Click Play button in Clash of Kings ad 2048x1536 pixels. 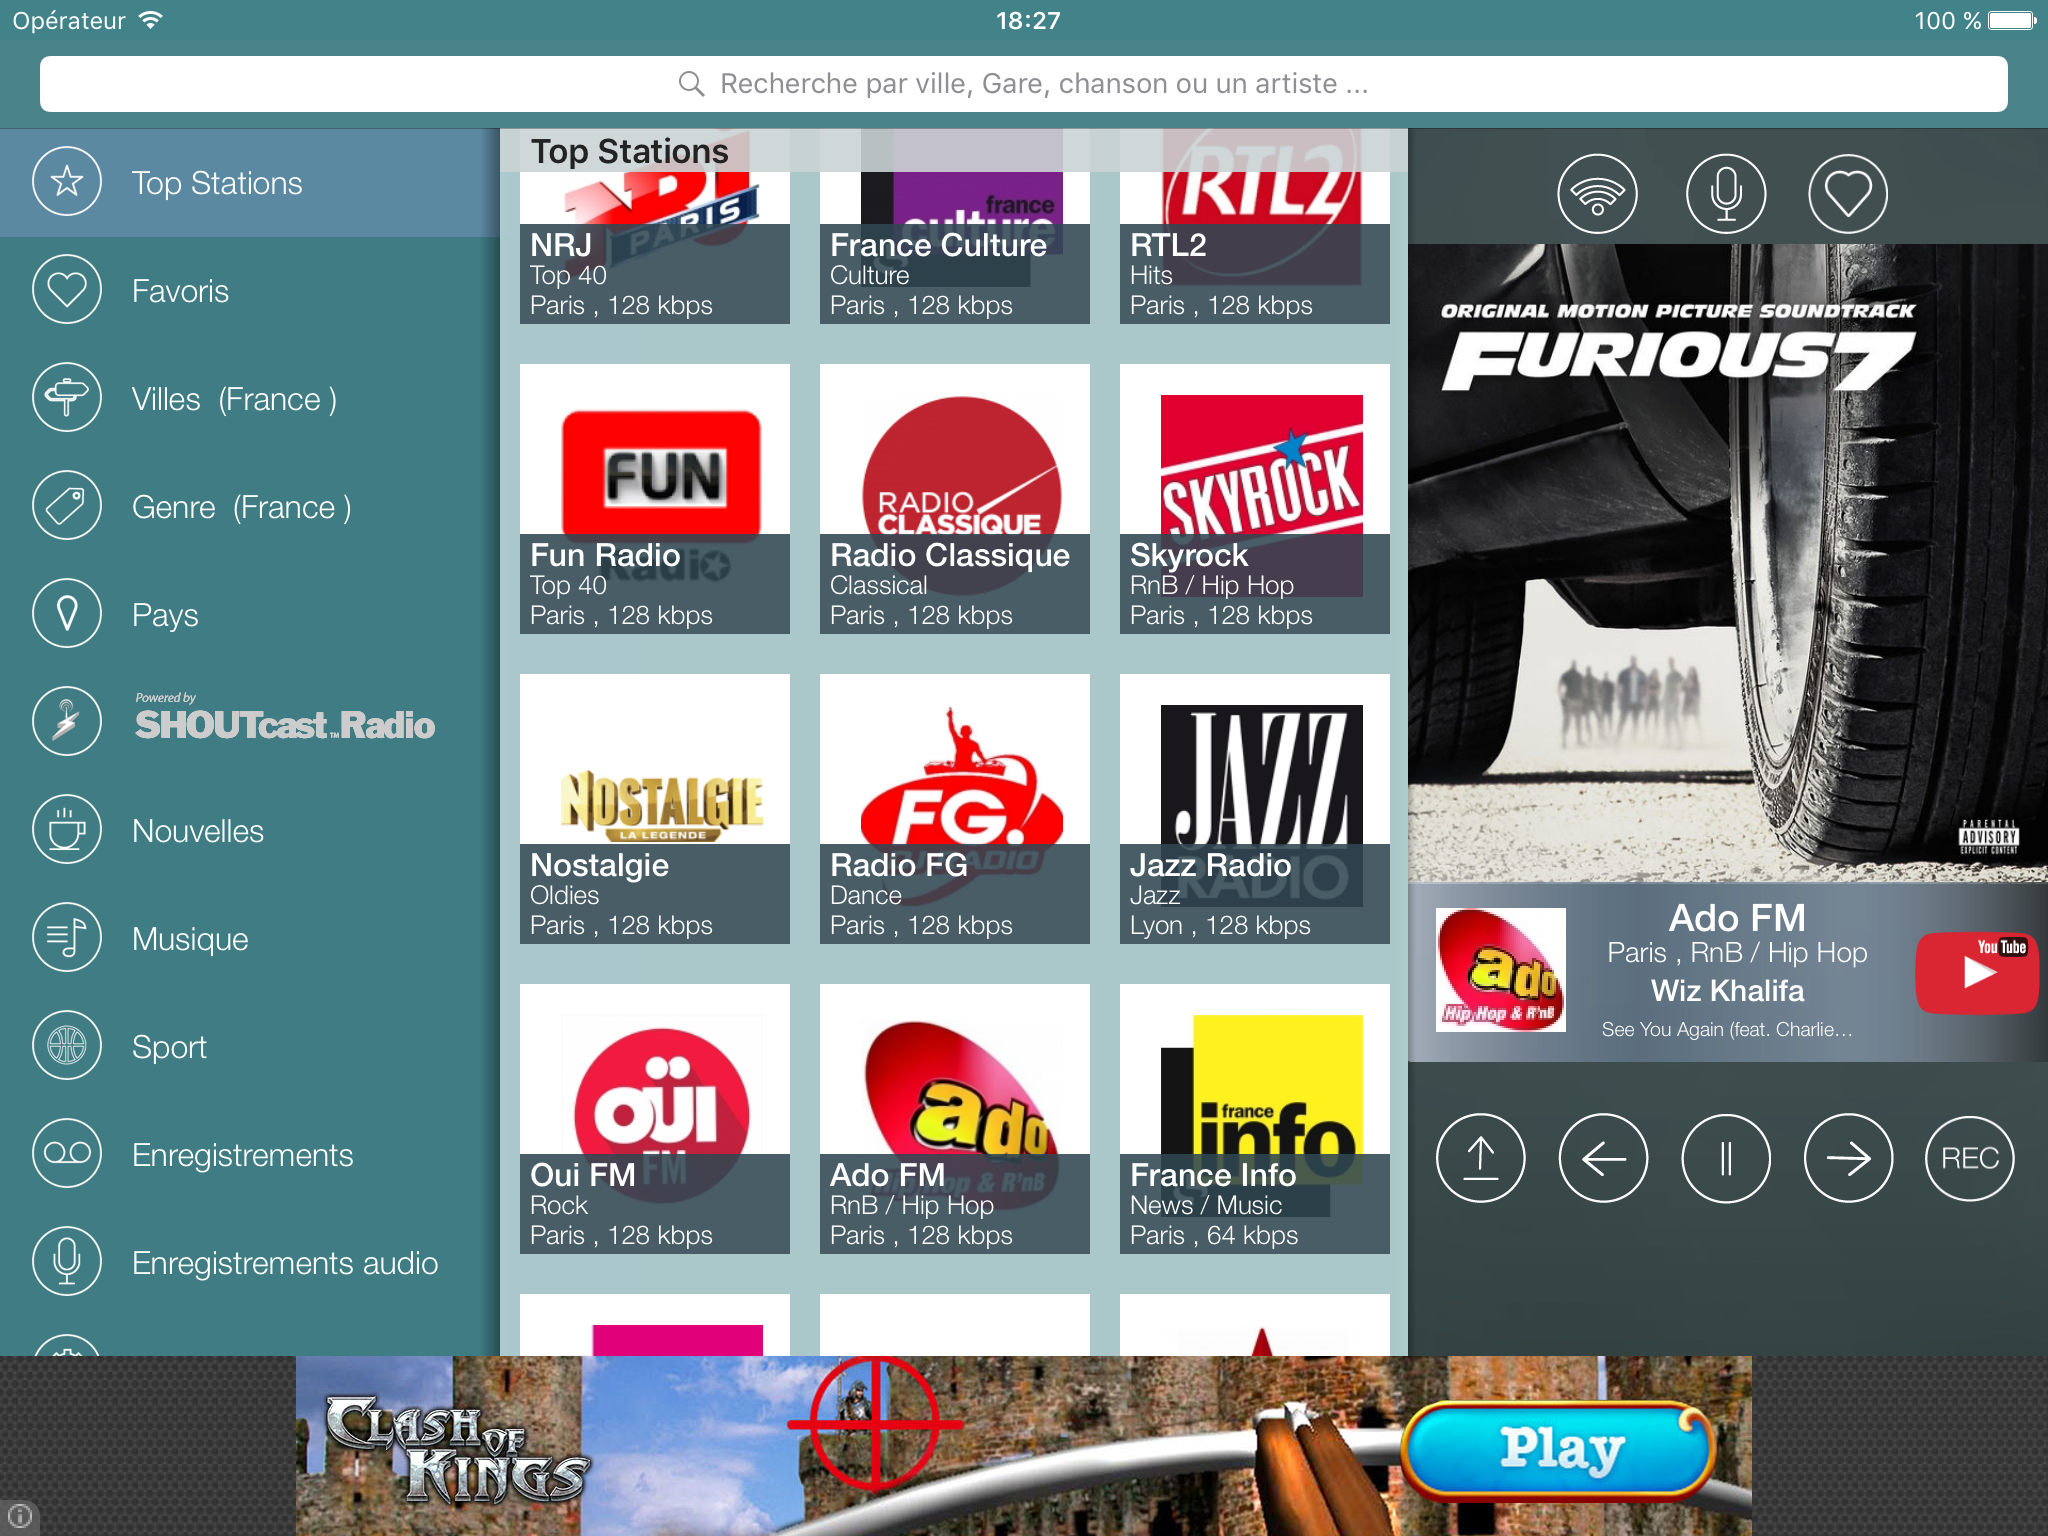pos(1559,1450)
